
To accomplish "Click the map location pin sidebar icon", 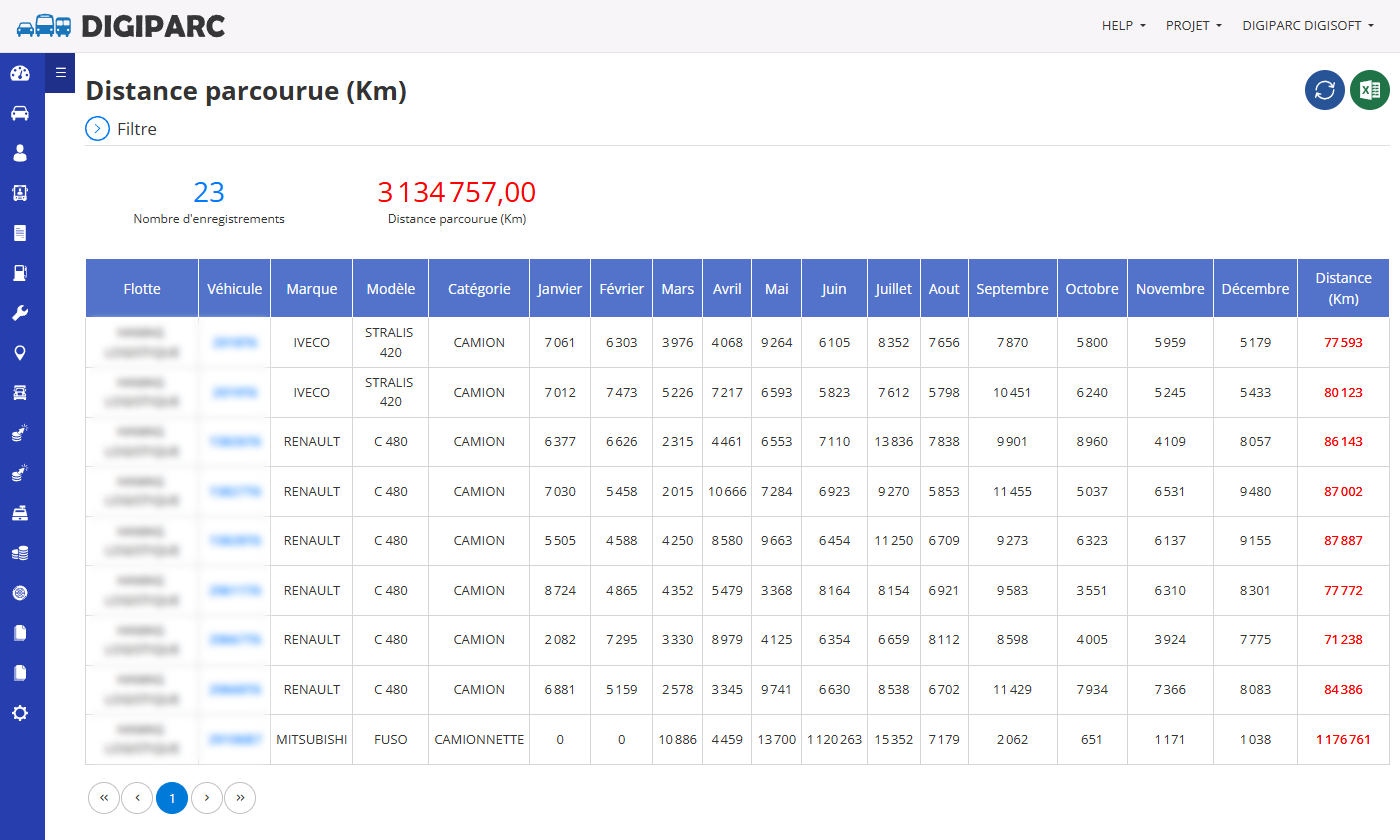I will (x=20, y=352).
